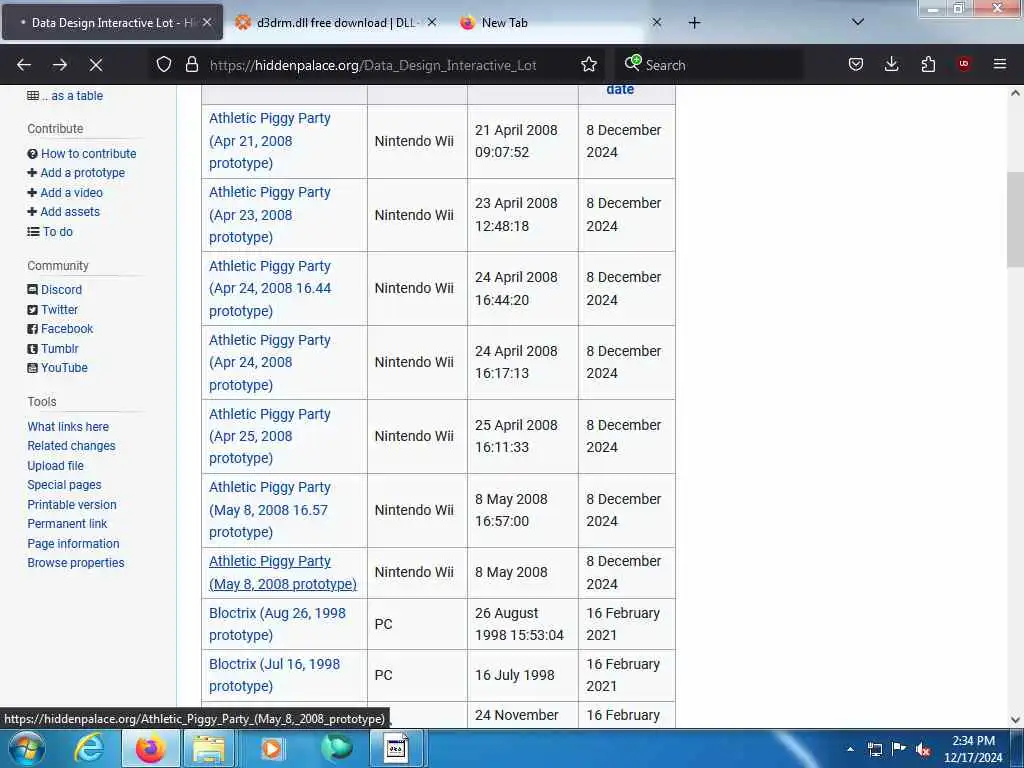Bookmark this page with the star icon
Image resolution: width=1024 pixels, height=768 pixels.
coord(589,65)
